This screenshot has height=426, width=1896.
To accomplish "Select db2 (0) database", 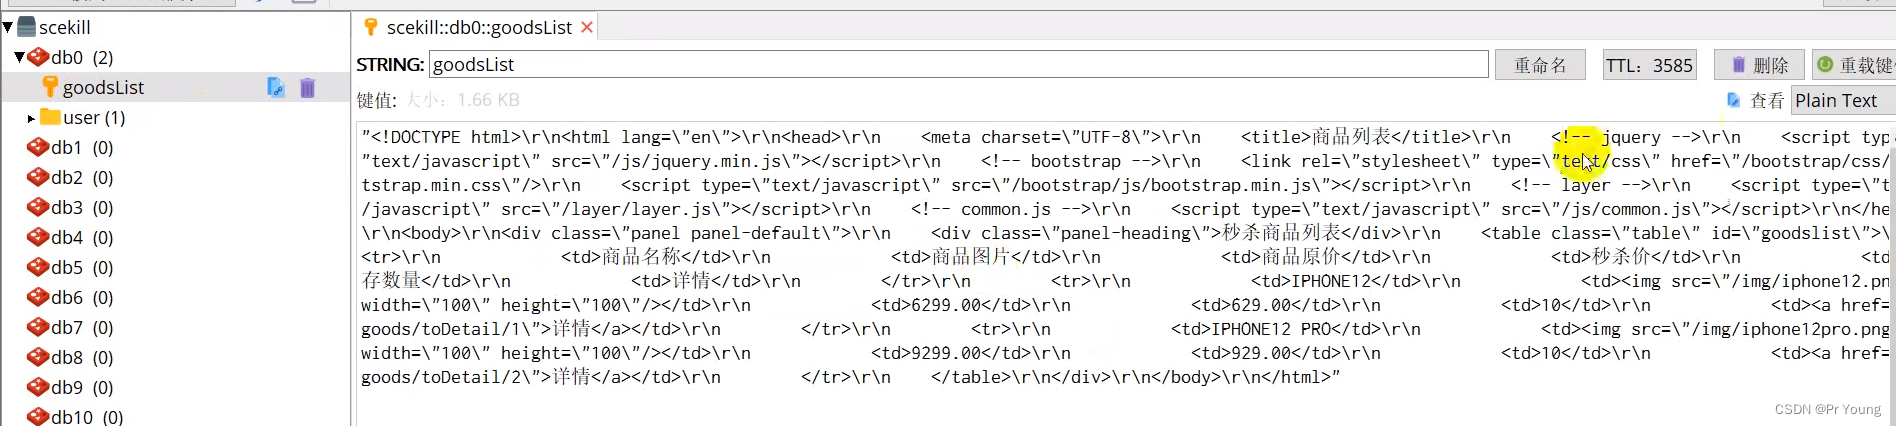I will [82, 177].
